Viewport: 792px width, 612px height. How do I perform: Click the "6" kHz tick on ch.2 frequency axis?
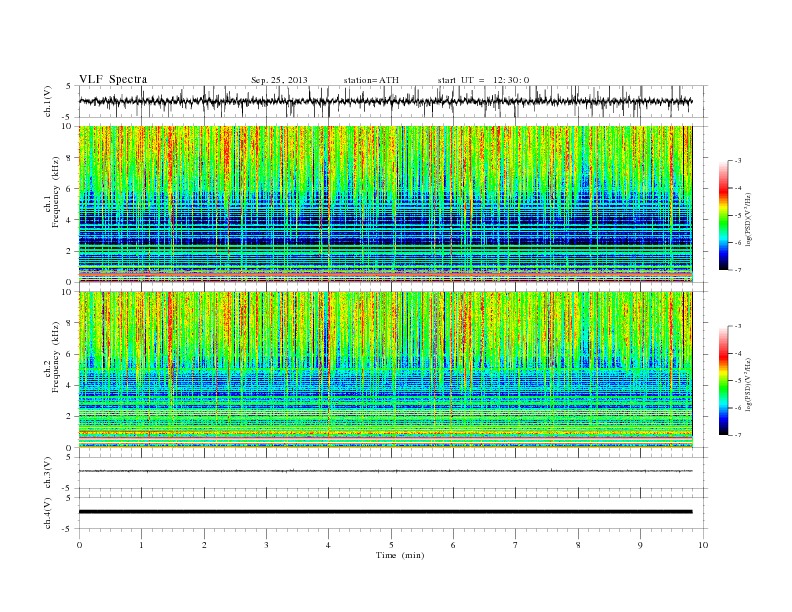(70, 354)
